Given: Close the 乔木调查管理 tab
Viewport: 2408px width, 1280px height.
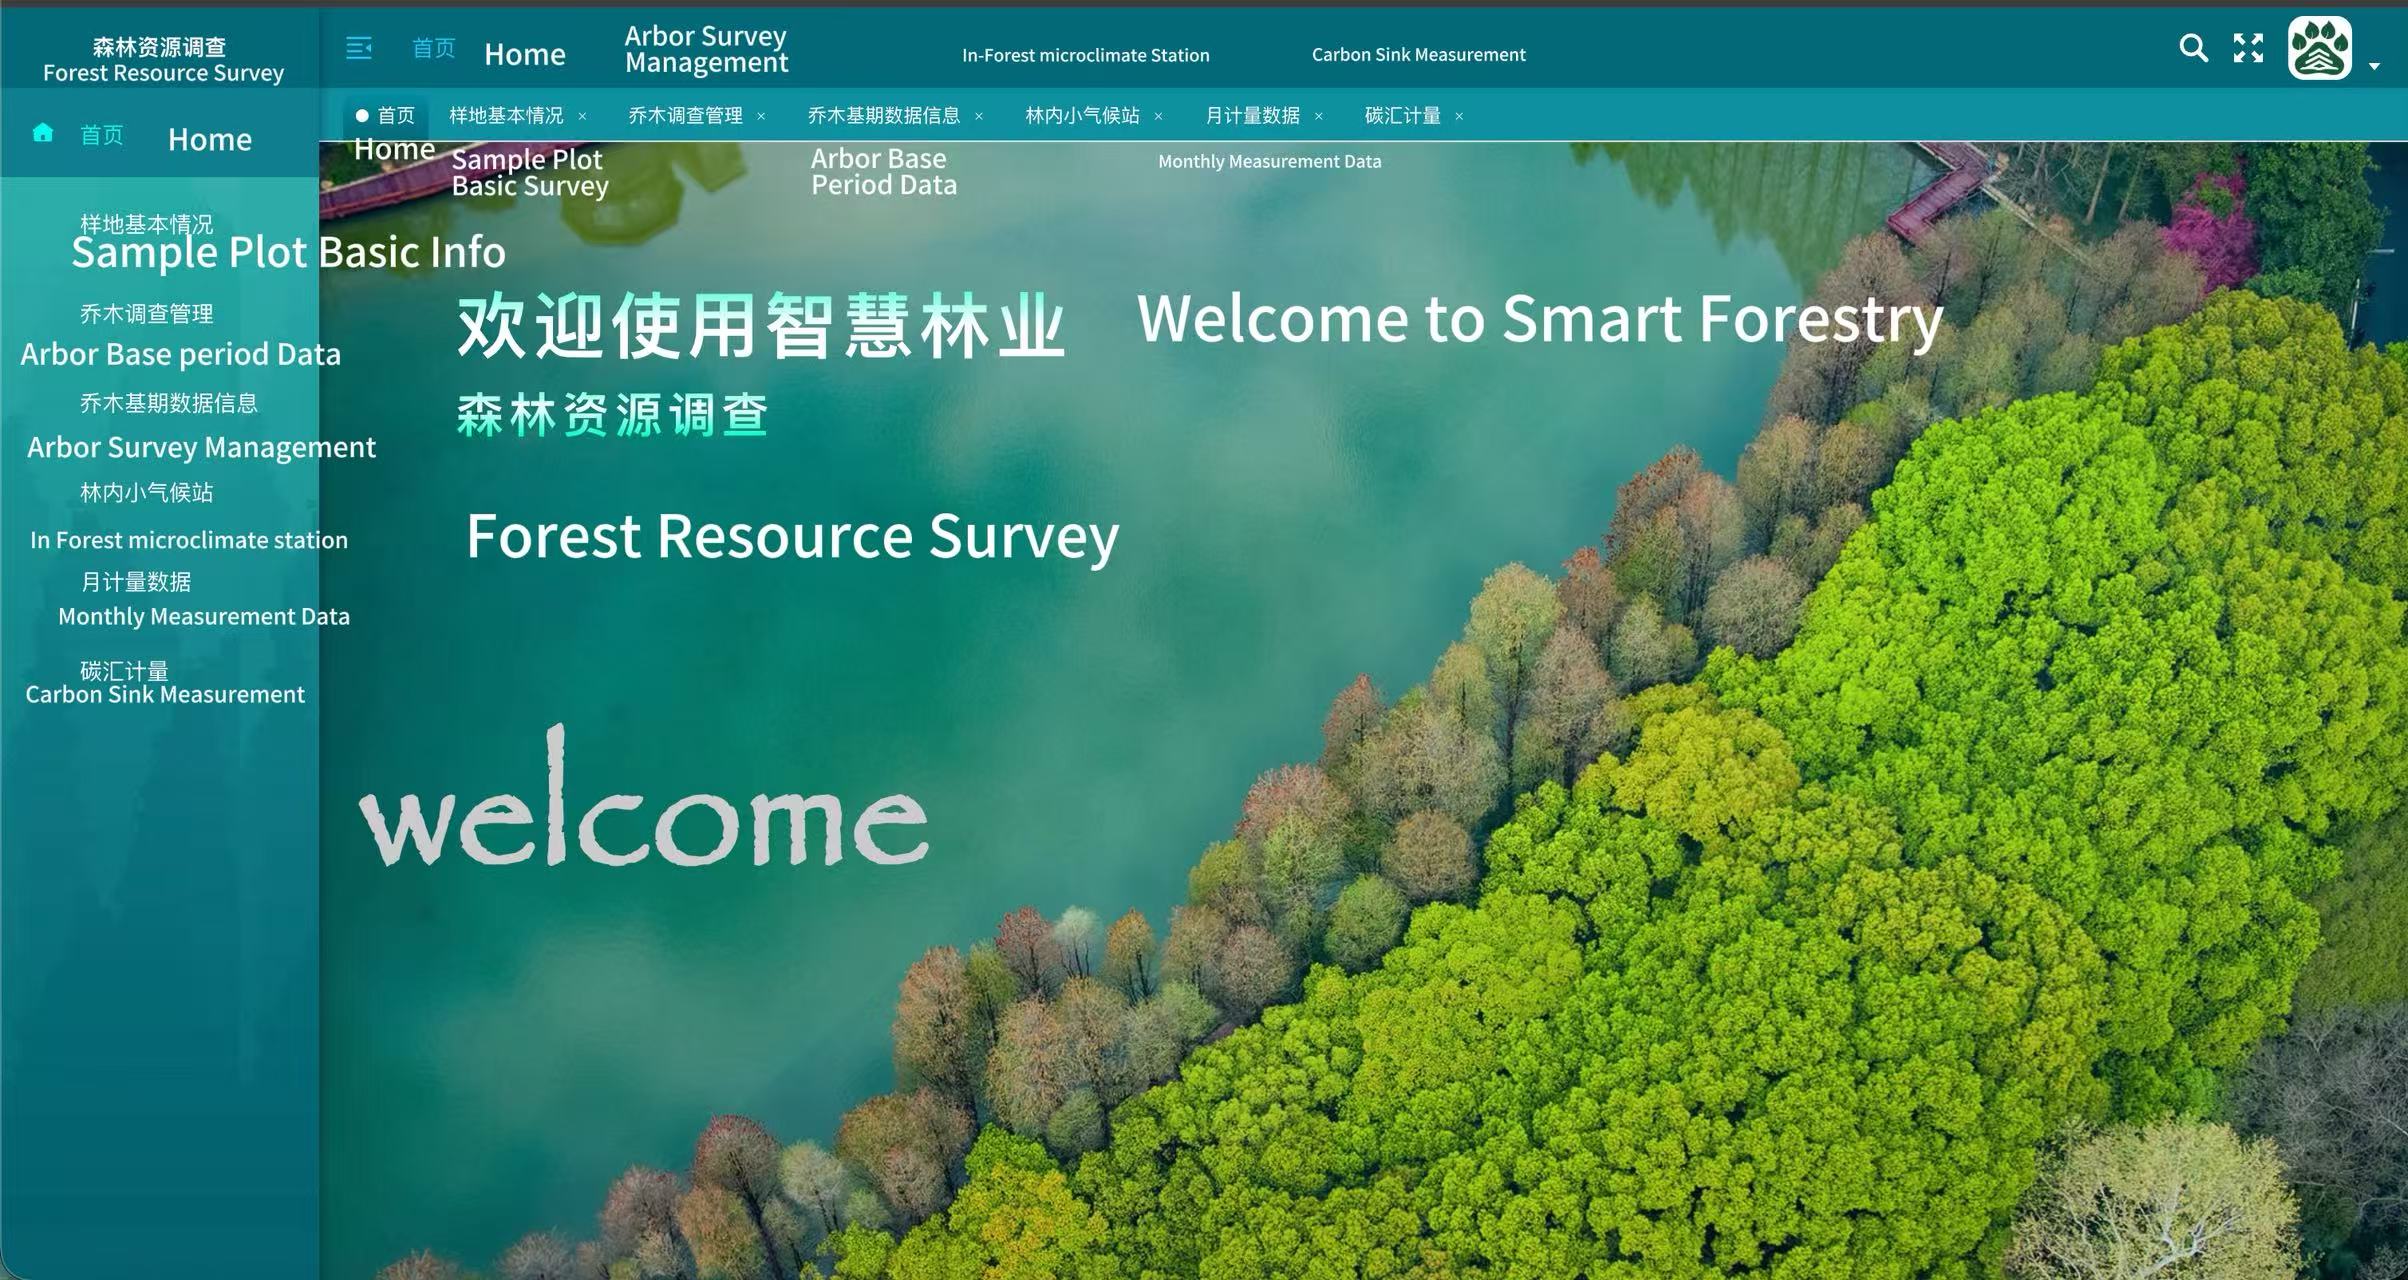Looking at the screenshot, I should click(761, 117).
